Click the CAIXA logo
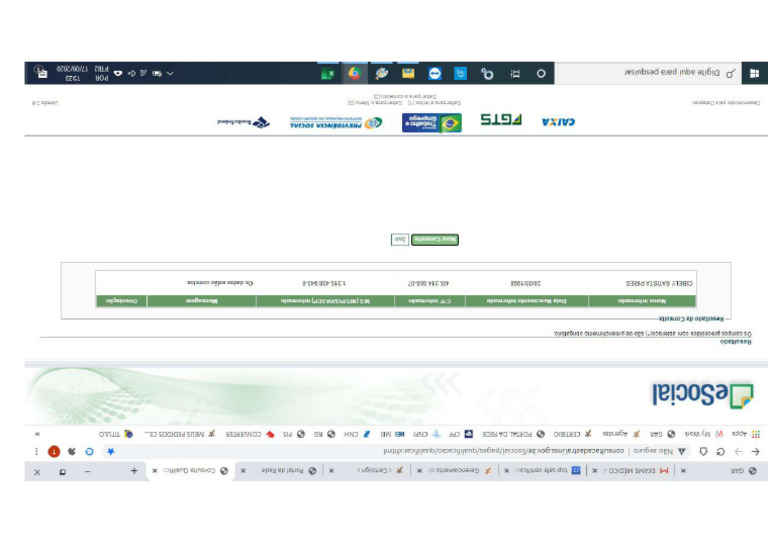Image resolution: width=768 pixels, height=543 pixels. (558, 121)
